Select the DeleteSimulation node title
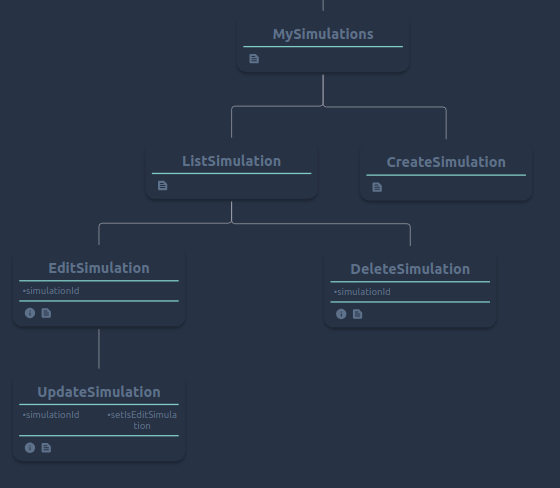The height and width of the screenshot is (488, 560). 410,269
